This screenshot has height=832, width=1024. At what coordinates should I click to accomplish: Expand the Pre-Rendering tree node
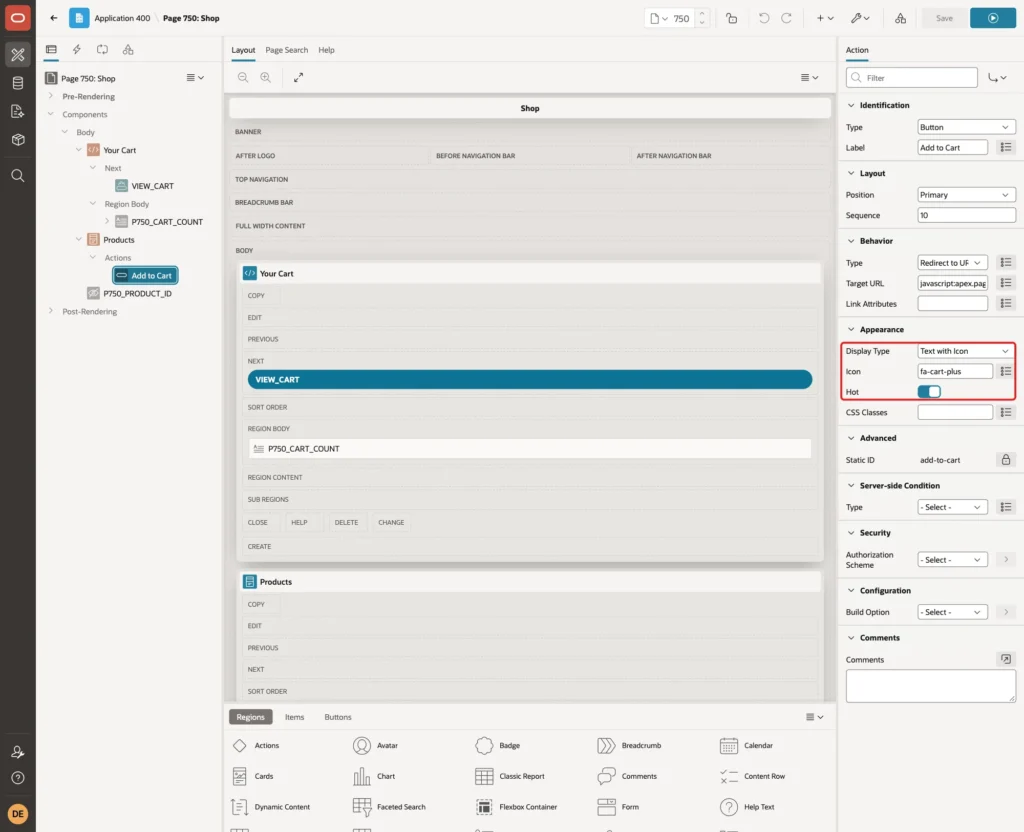pyautogui.click(x=51, y=96)
